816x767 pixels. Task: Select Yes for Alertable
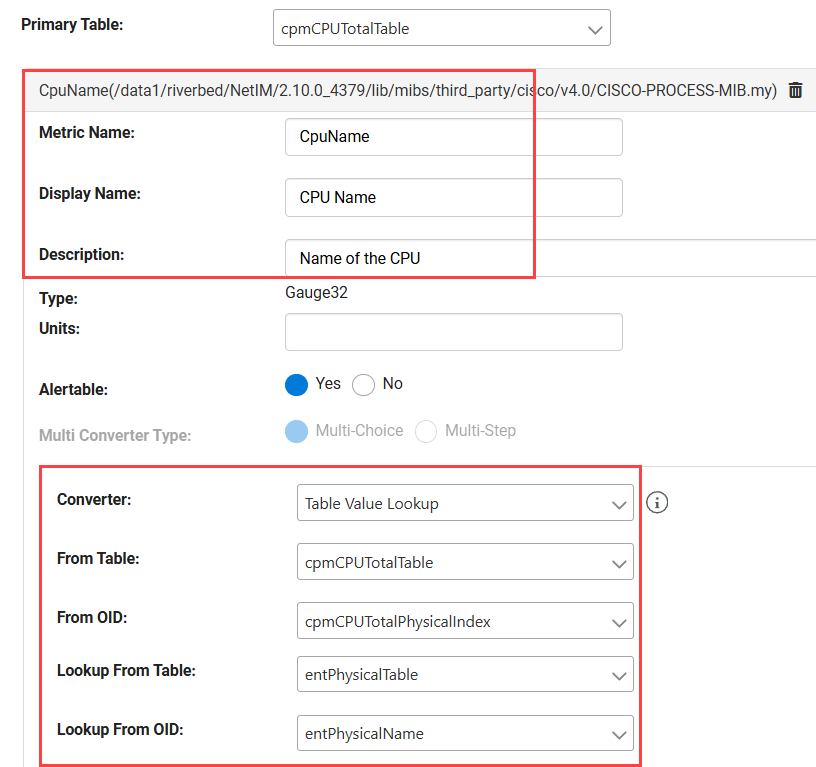coord(297,384)
